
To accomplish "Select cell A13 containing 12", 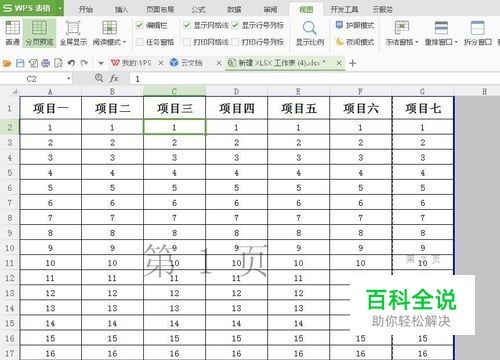I will point(50,293).
